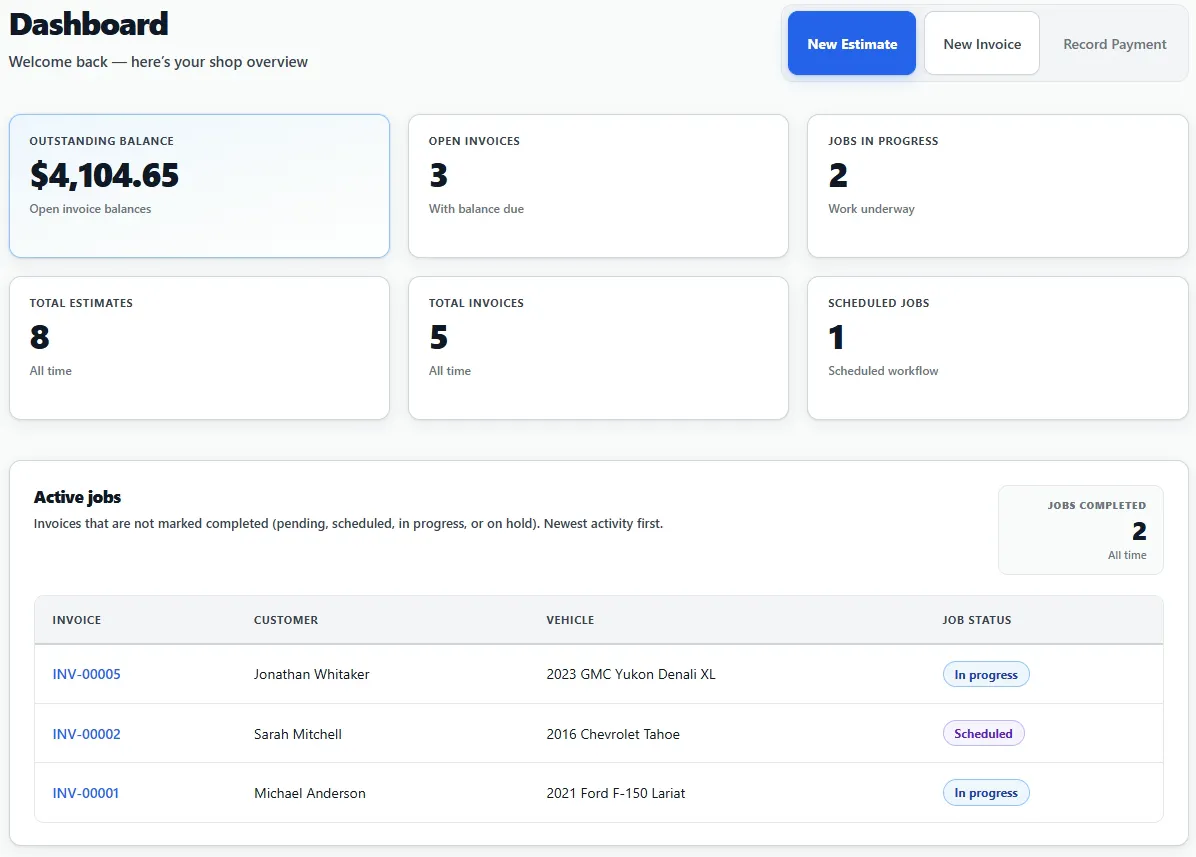The width and height of the screenshot is (1196, 857).
Task: Select the Total Invoices card
Action: pyautogui.click(x=598, y=348)
